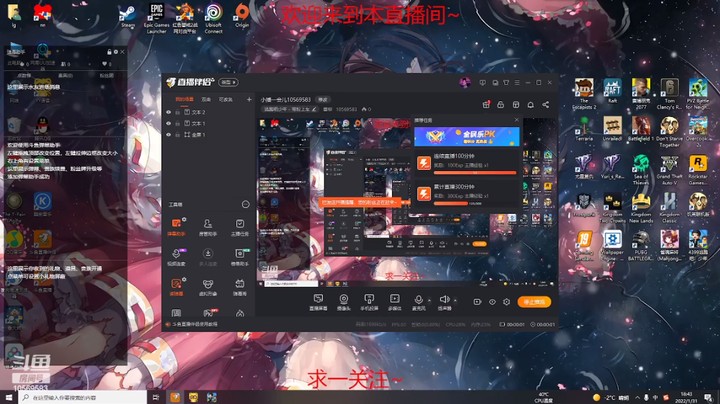Select the phone screen-cast source button
Image resolution: width=720 pixels, height=404 pixels.
369,303
